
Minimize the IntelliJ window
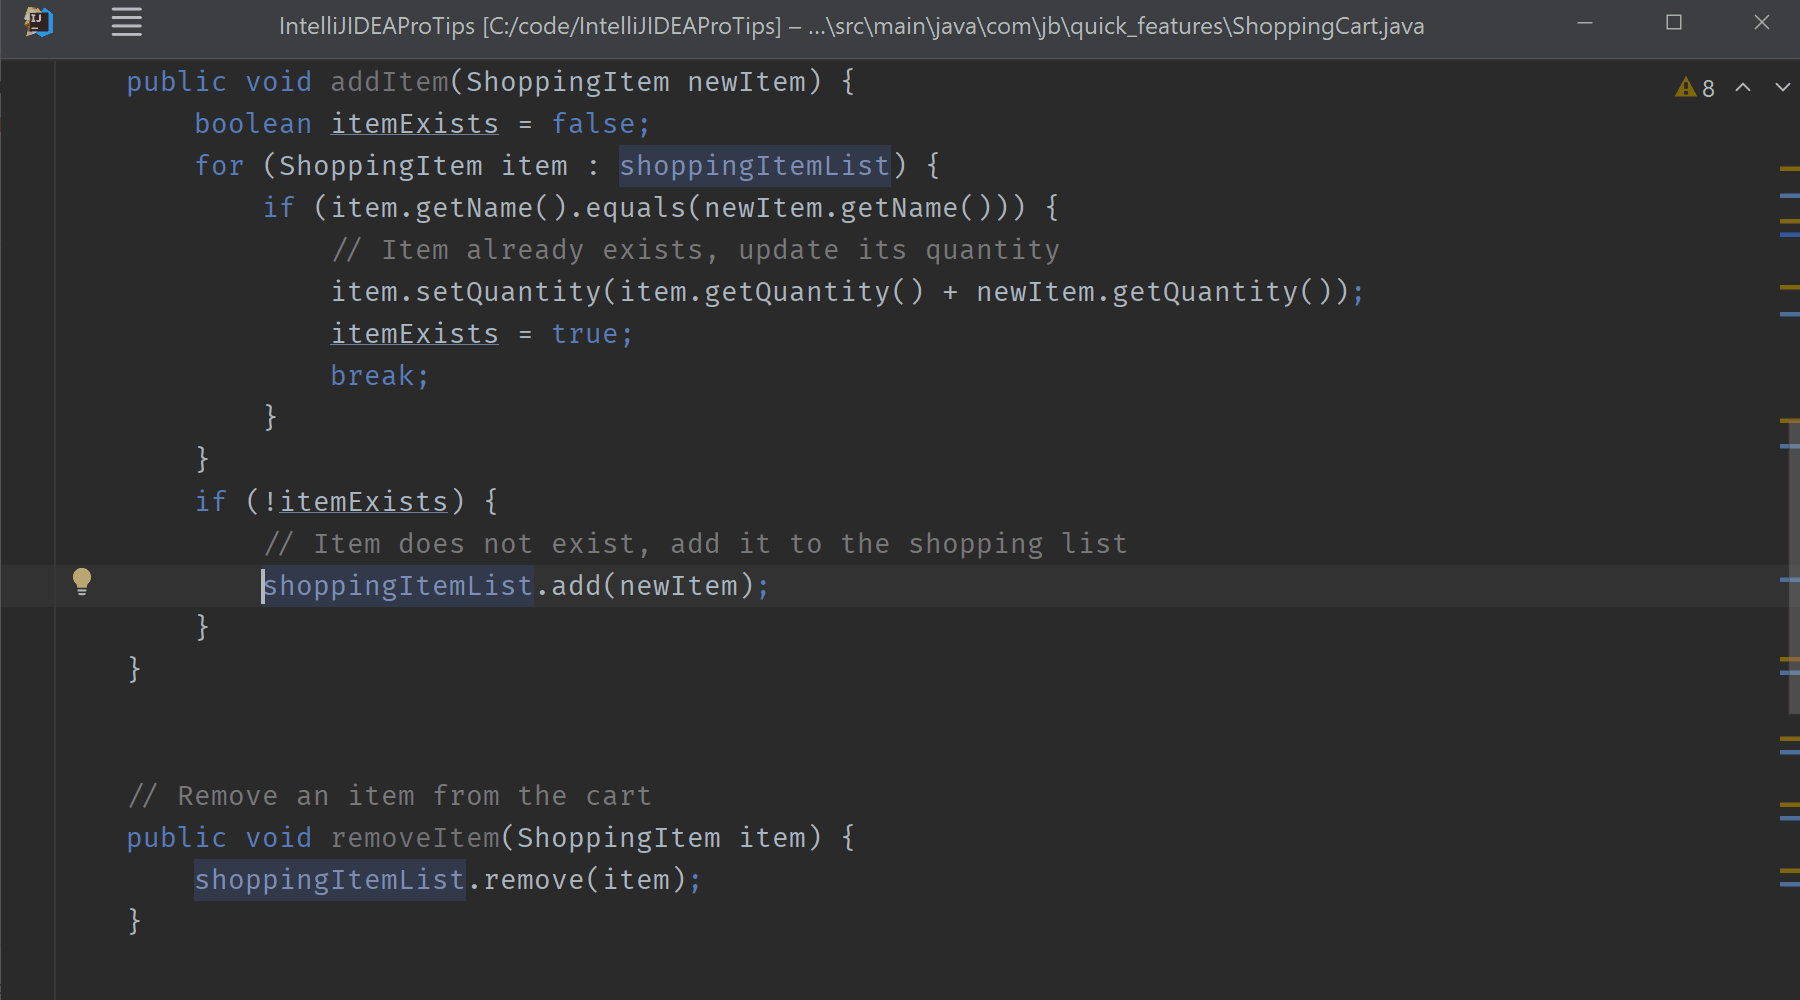pos(1585,23)
